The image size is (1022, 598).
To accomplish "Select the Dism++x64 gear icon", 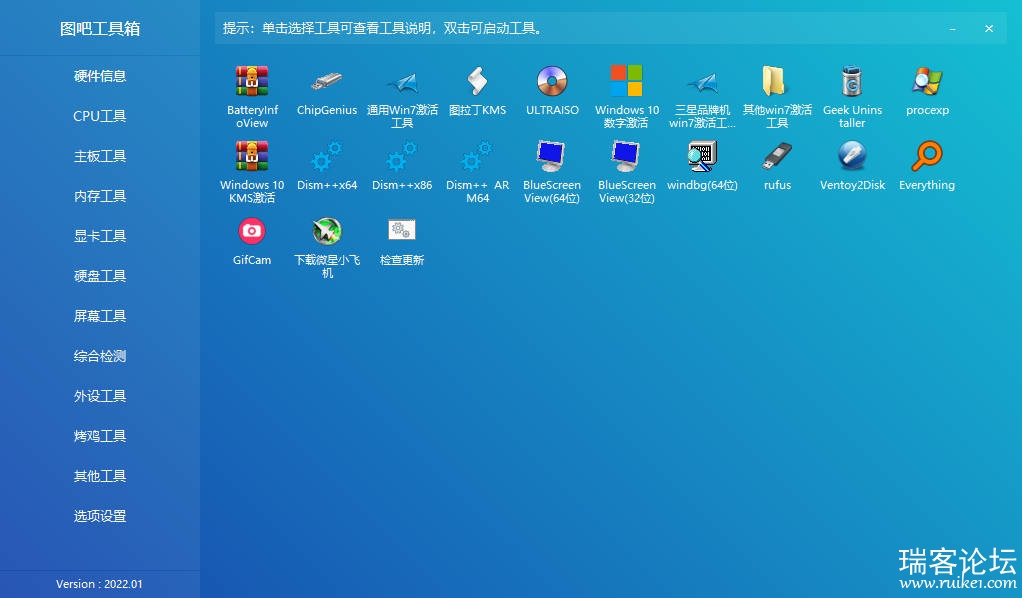I will click(327, 156).
